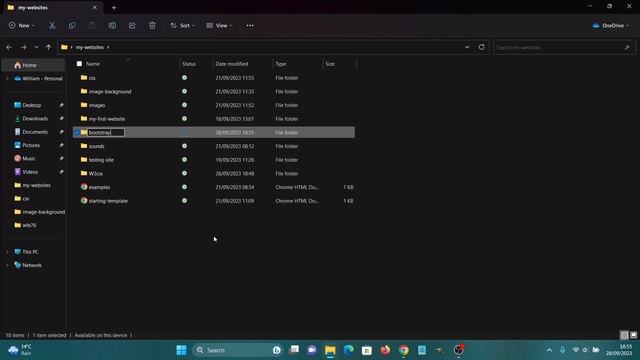Screen dimensions: 640x360
Task: Click the search magnifier icon
Action: coord(627,47)
